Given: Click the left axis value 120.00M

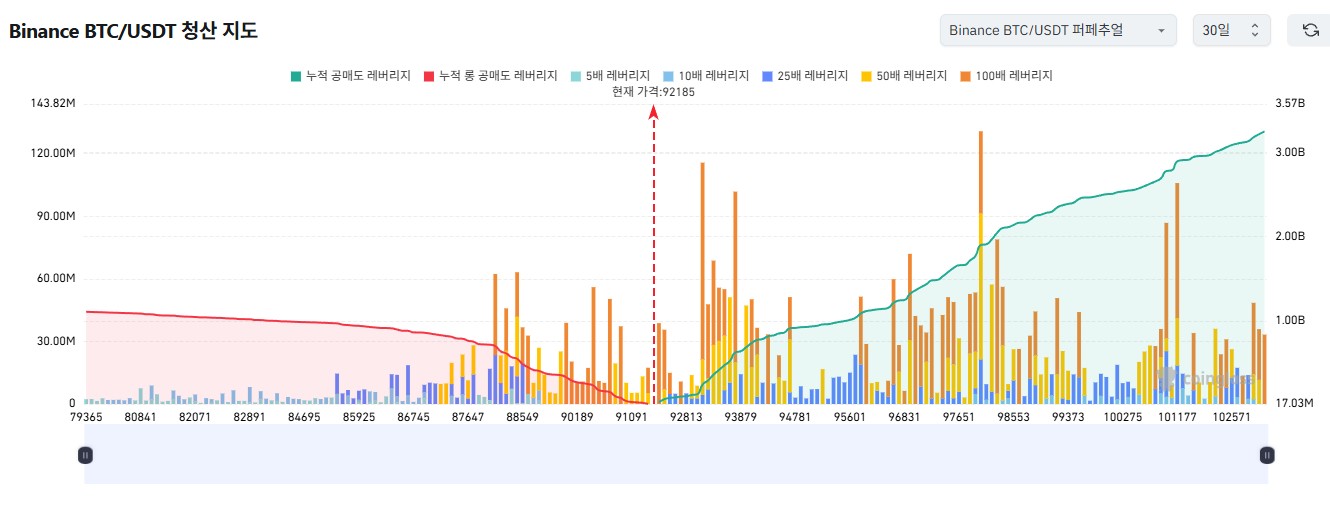Looking at the screenshot, I should 54,153.
